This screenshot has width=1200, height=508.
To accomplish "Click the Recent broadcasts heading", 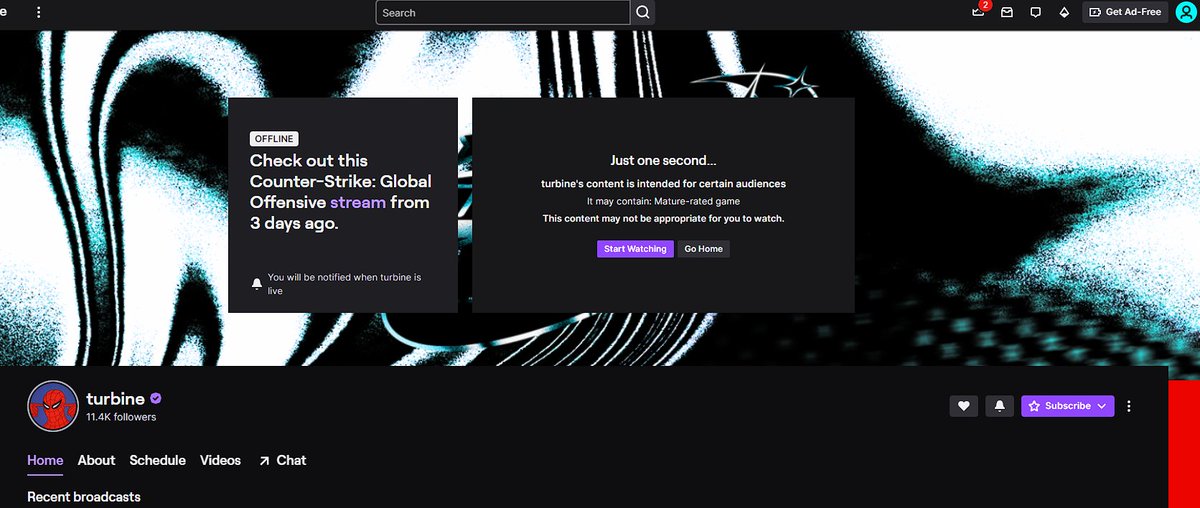I will click(x=84, y=497).
